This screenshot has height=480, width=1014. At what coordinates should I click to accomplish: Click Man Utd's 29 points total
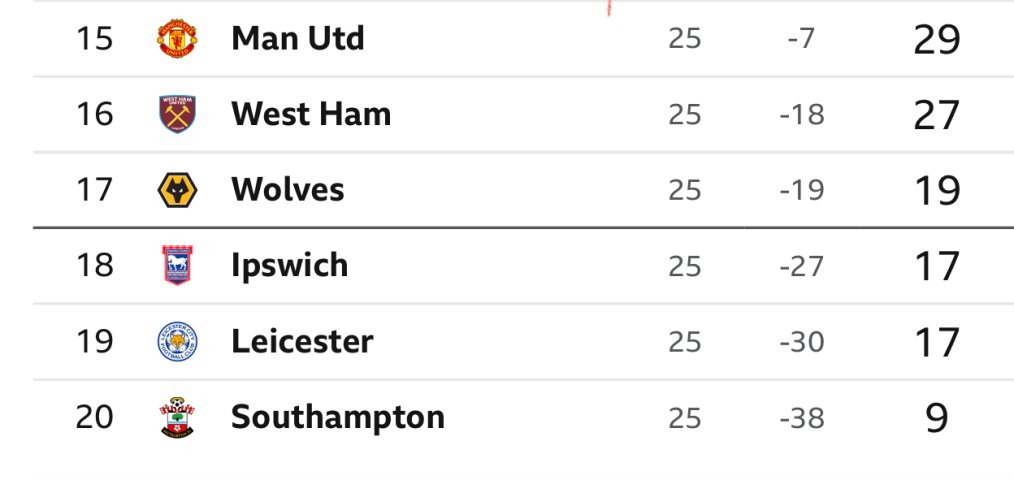(x=936, y=39)
